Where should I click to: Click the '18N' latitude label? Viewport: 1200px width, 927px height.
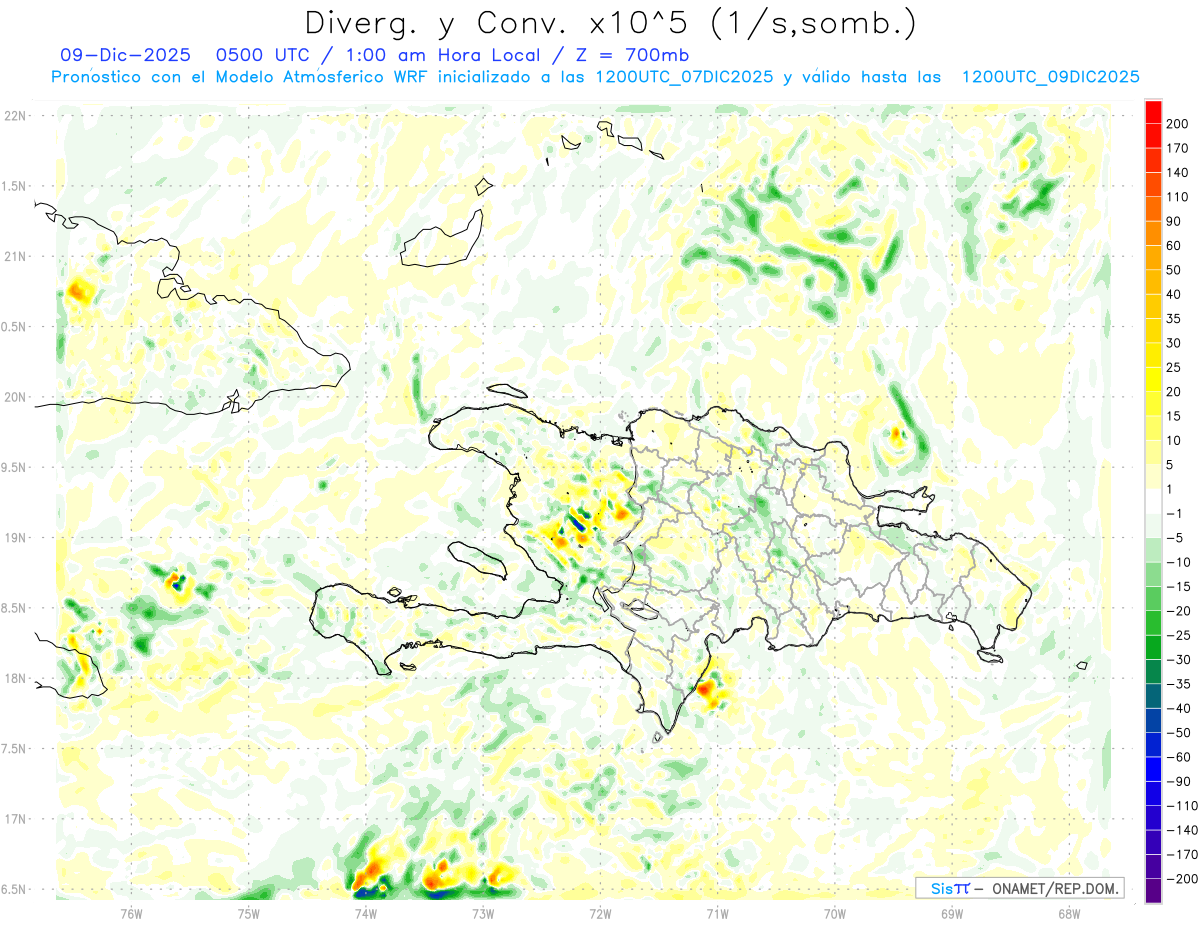click(15, 679)
